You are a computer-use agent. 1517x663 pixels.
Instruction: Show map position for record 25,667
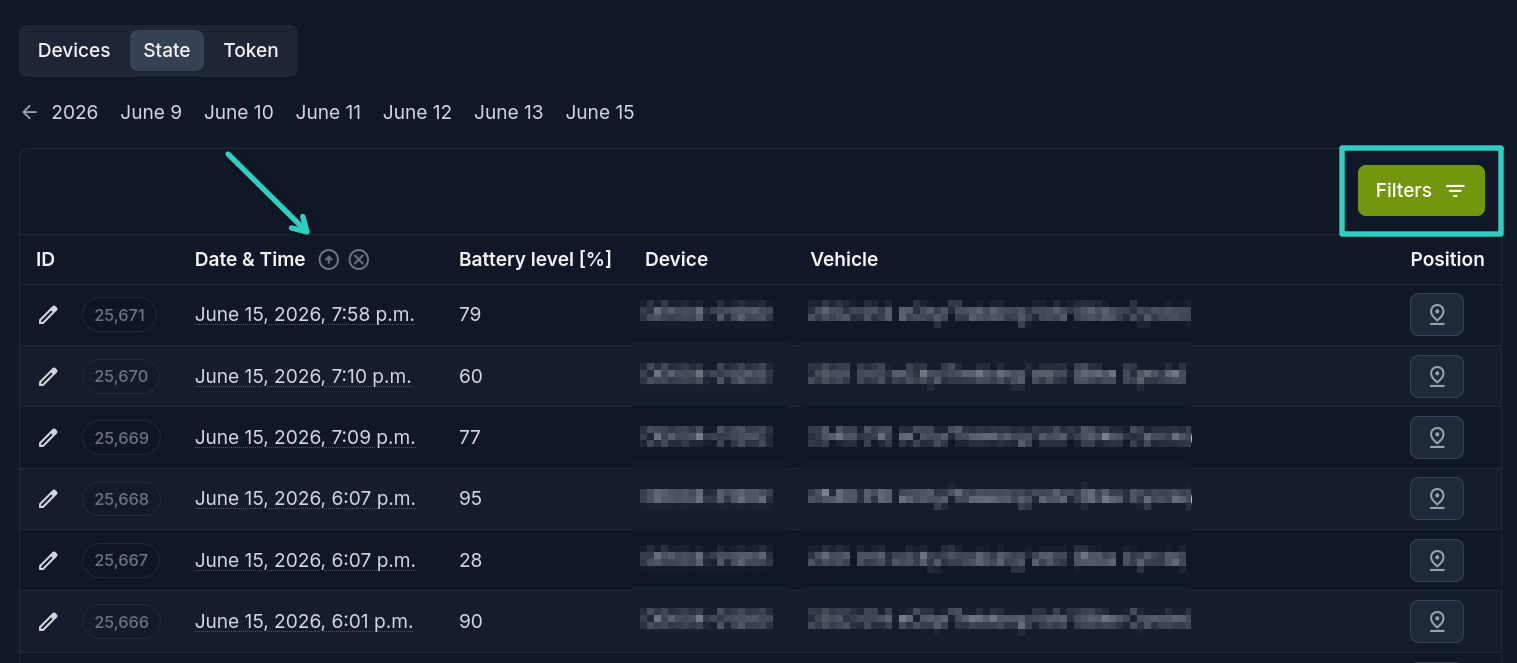point(1437,560)
